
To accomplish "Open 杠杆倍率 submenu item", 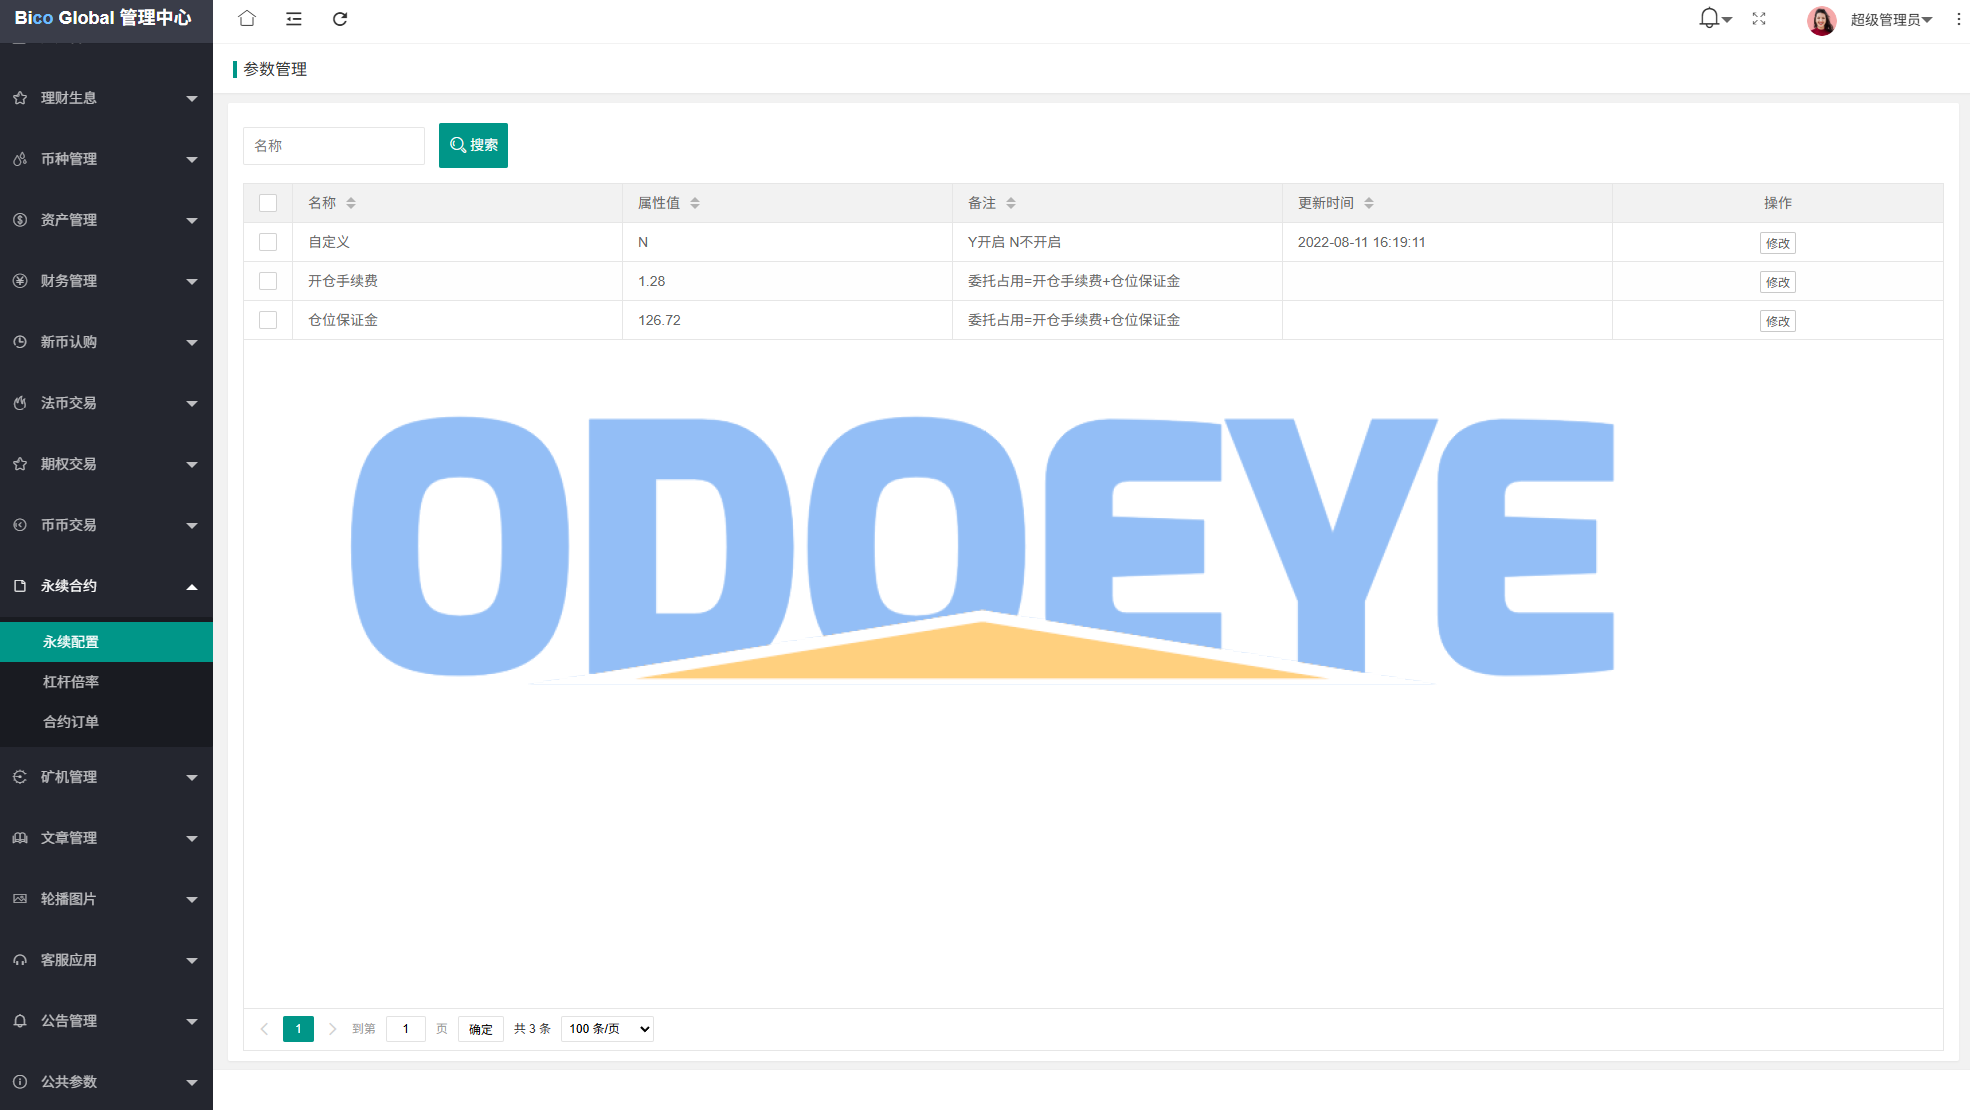I will (71, 682).
